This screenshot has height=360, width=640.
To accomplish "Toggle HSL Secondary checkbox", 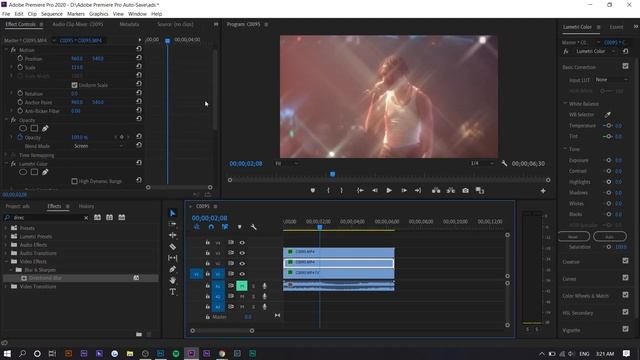I will pos(625,312).
